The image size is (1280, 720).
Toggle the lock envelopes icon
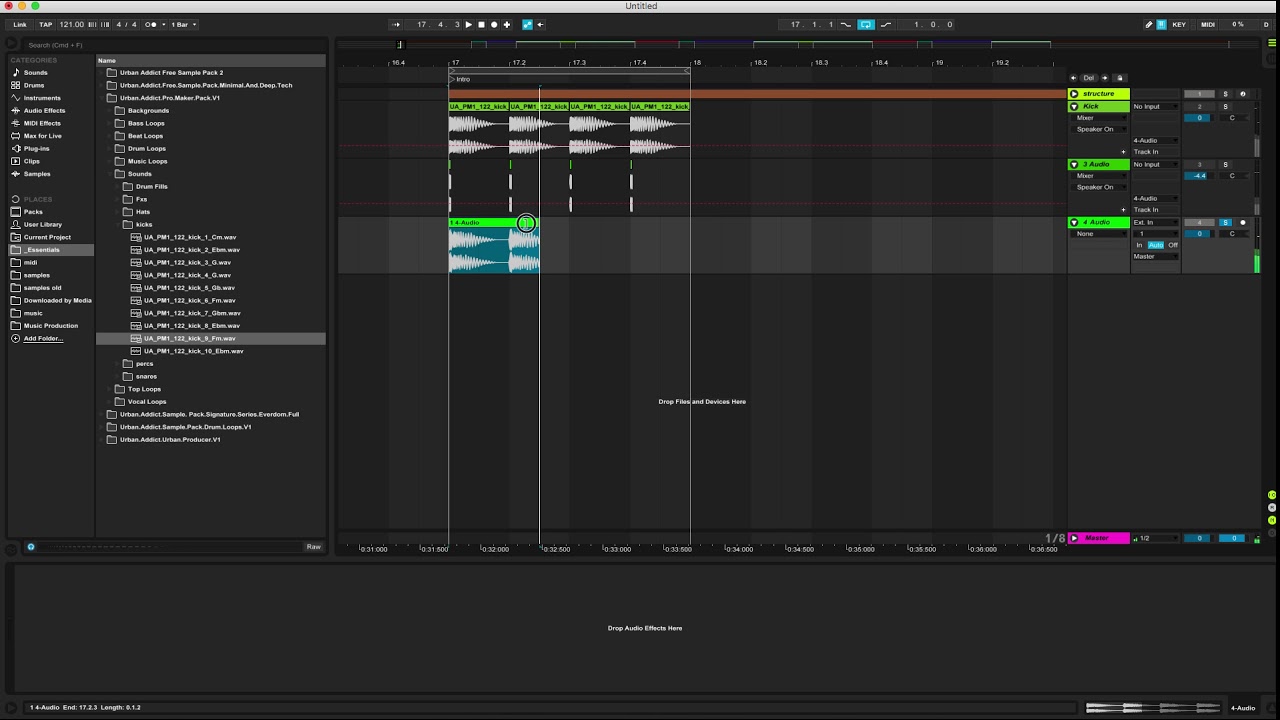pyautogui.click(x=1120, y=78)
